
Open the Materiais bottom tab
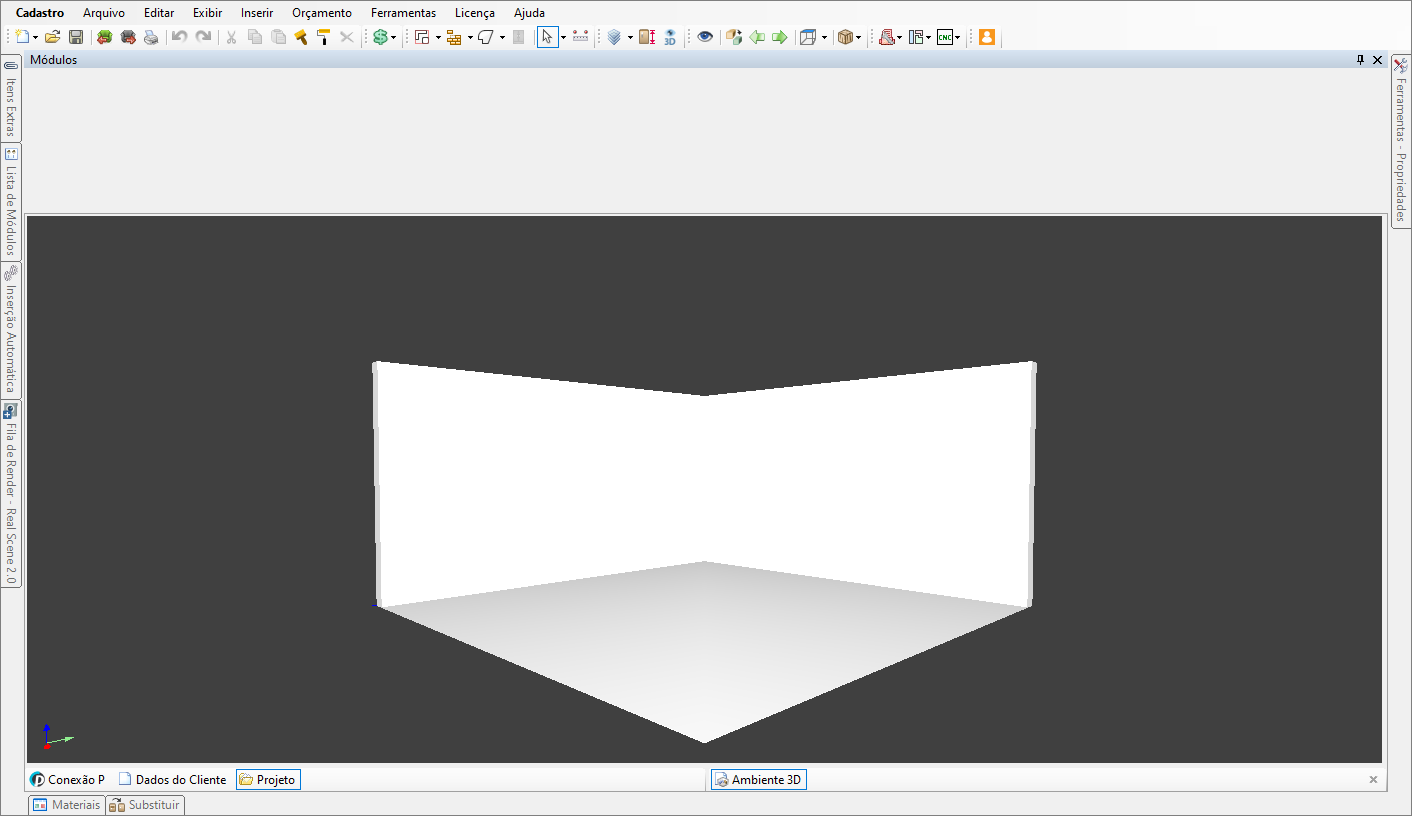[67, 805]
